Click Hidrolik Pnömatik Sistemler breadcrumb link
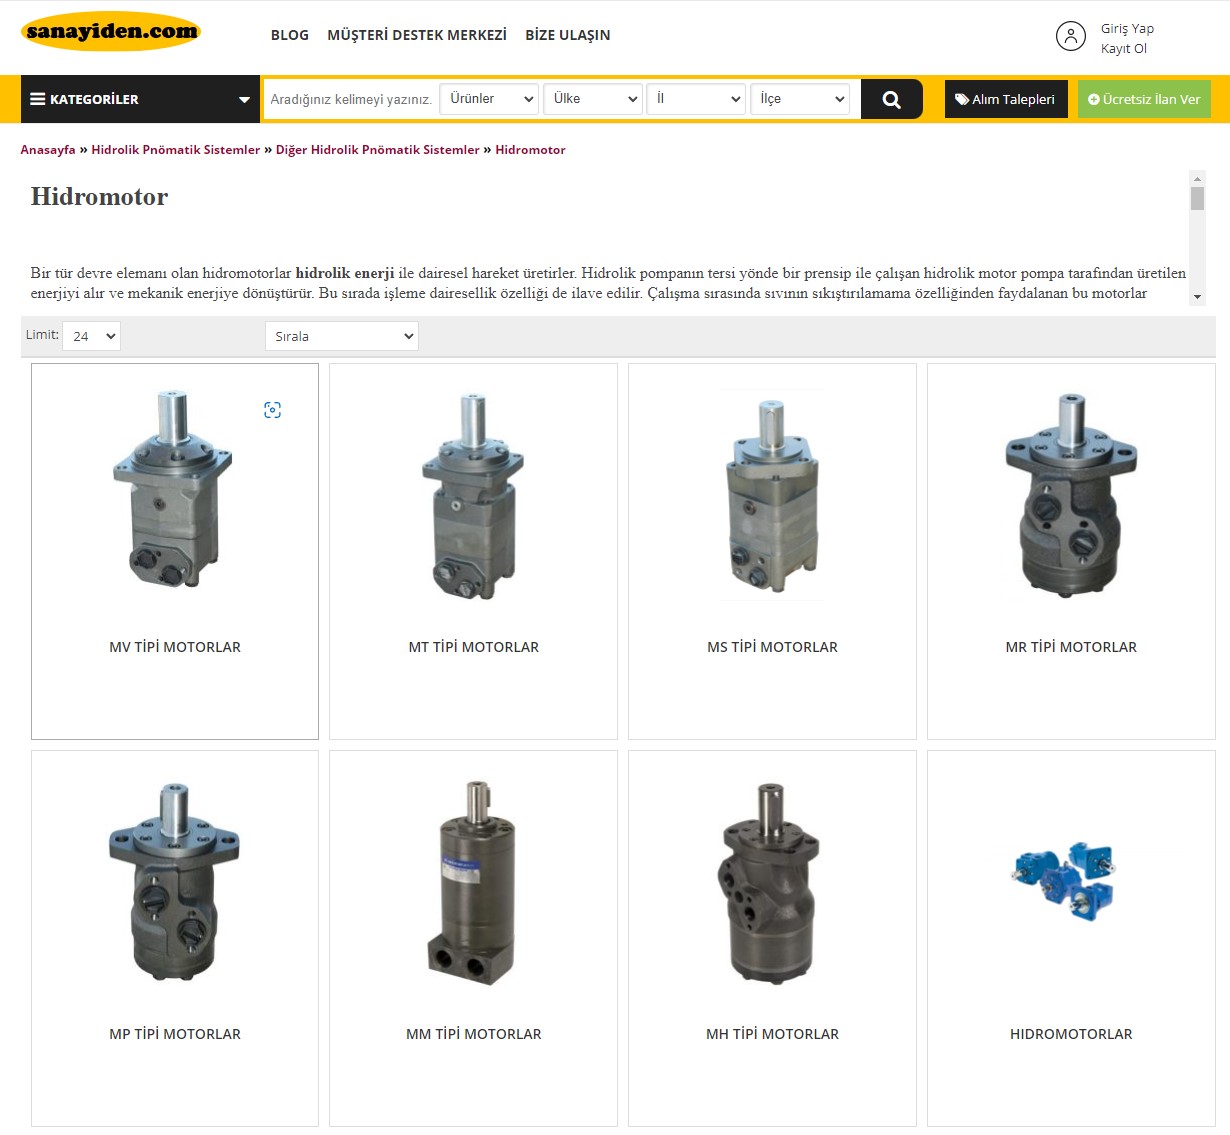 tap(175, 150)
